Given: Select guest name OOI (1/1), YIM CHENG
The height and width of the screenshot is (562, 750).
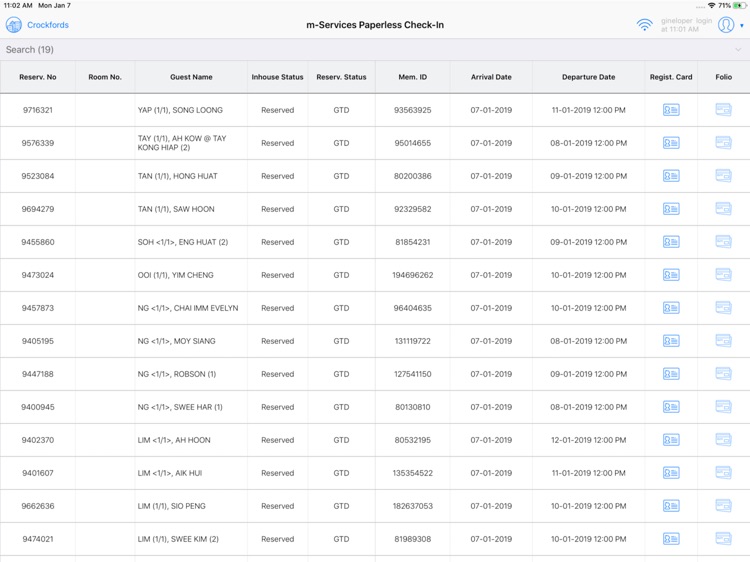Looking at the screenshot, I should 176,275.
